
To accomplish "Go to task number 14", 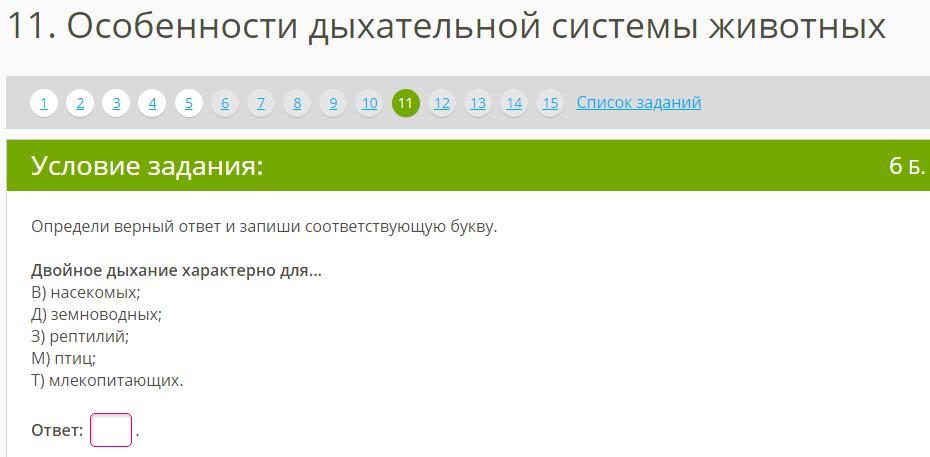I will [514, 104].
